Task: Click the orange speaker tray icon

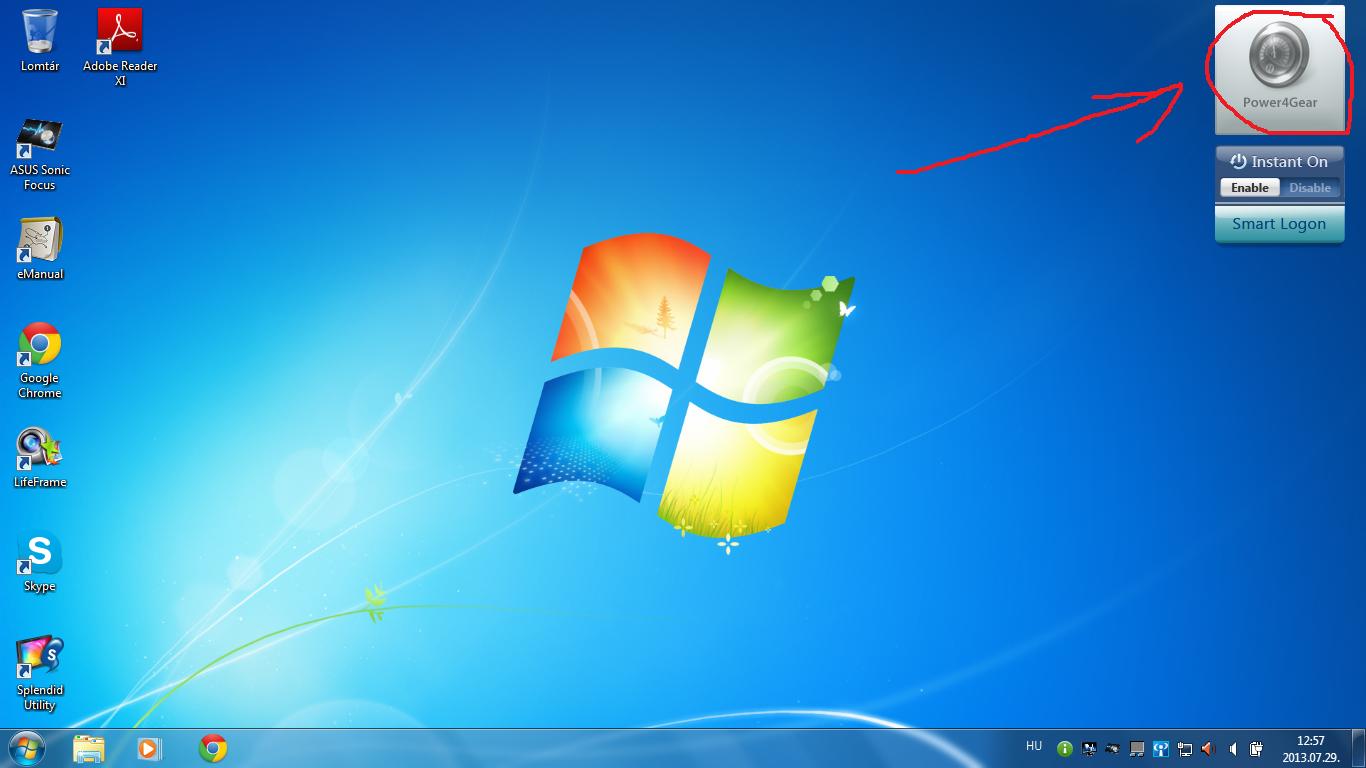Action: (1209, 749)
